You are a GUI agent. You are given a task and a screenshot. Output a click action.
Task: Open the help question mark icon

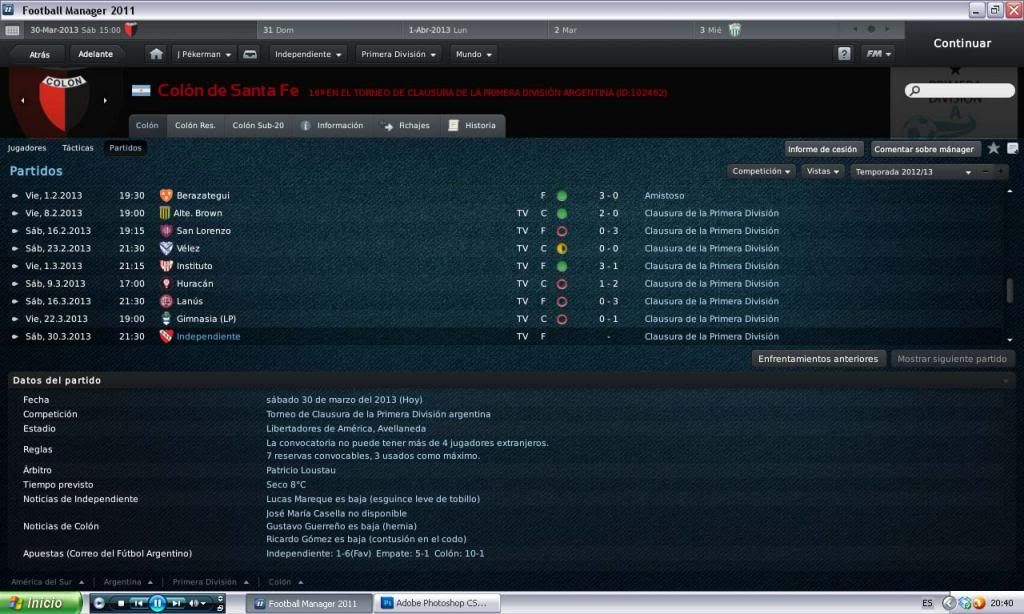844,54
